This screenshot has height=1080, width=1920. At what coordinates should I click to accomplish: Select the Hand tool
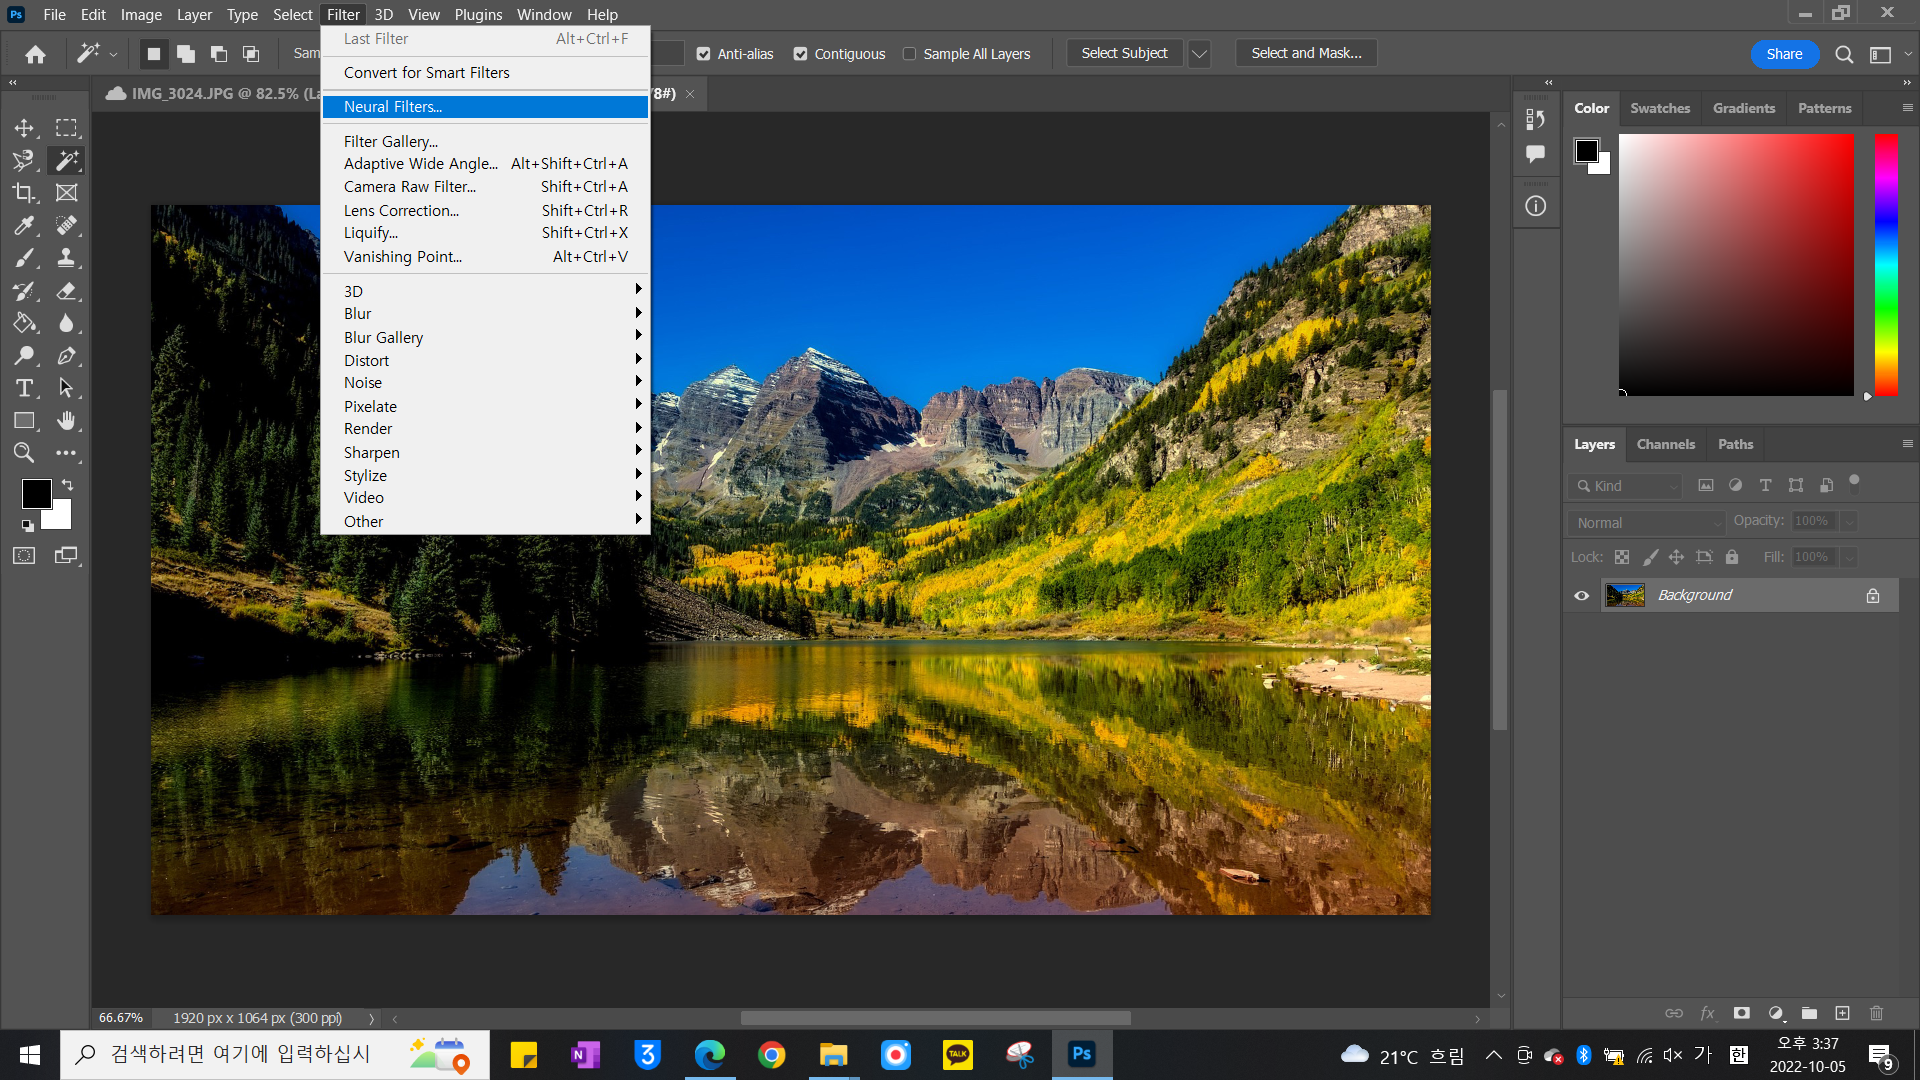point(66,421)
